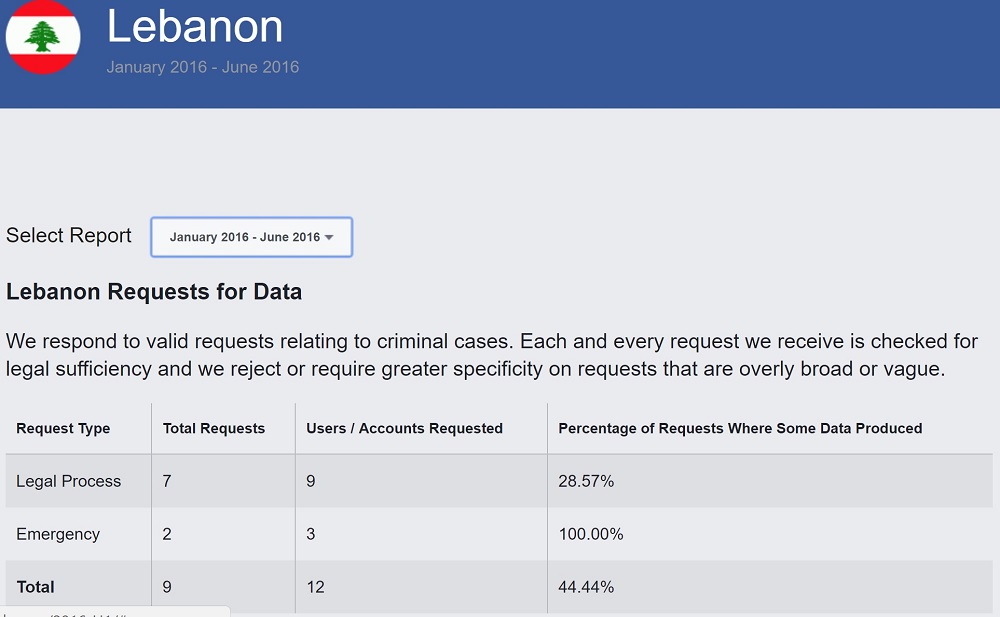
Task: Select the Lebanon Requests for Data heading
Action: point(154,292)
